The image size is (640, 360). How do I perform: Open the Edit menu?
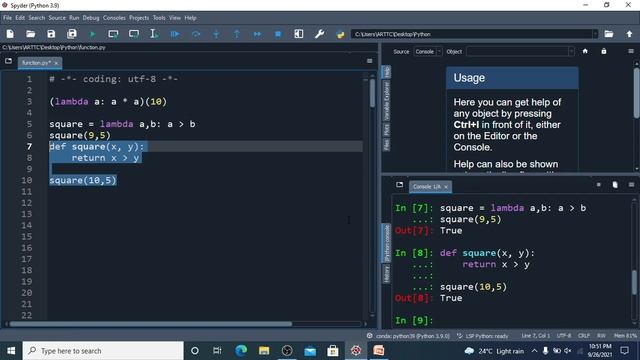pyautogui.click(x=20, y=18)
